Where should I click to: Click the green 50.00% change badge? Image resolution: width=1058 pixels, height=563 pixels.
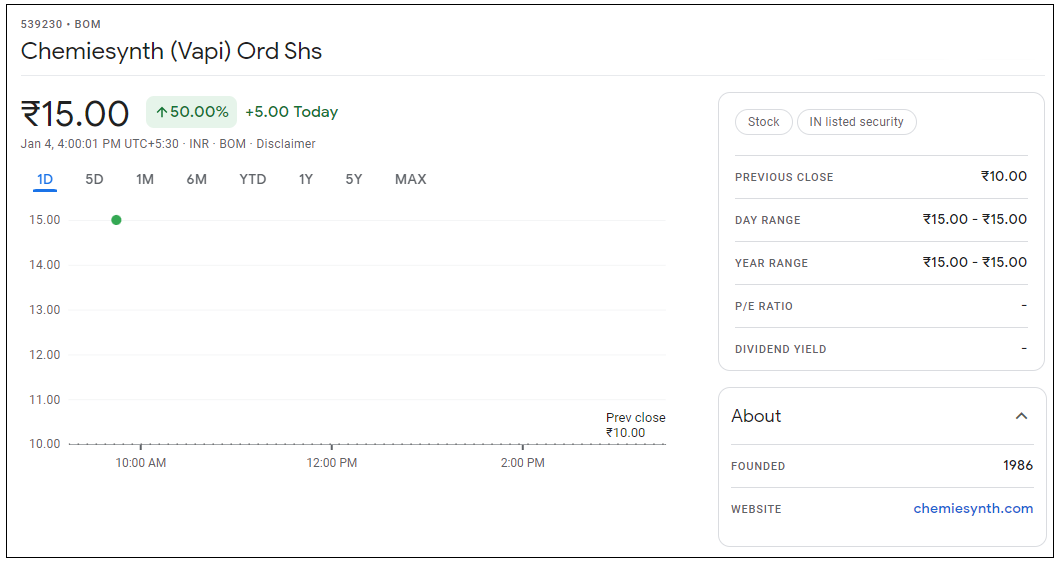[192, 112]
